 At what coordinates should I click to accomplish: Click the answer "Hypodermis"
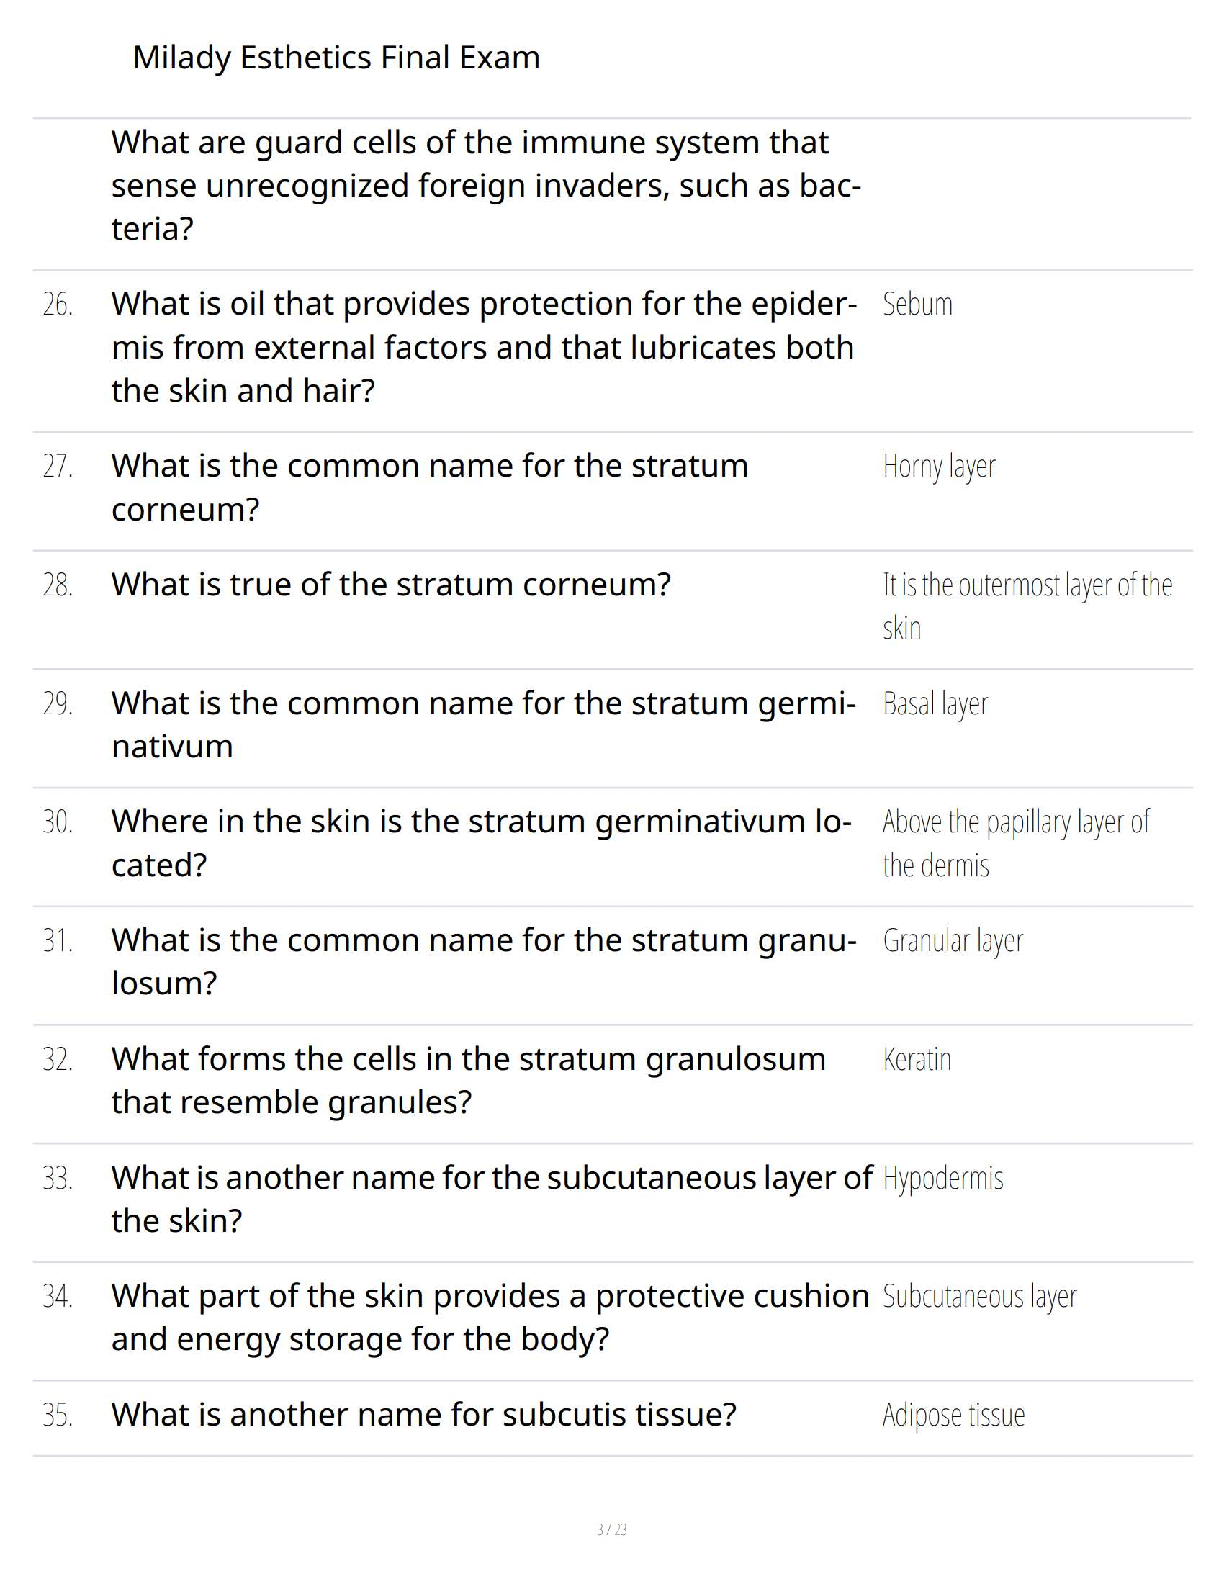943,1178
